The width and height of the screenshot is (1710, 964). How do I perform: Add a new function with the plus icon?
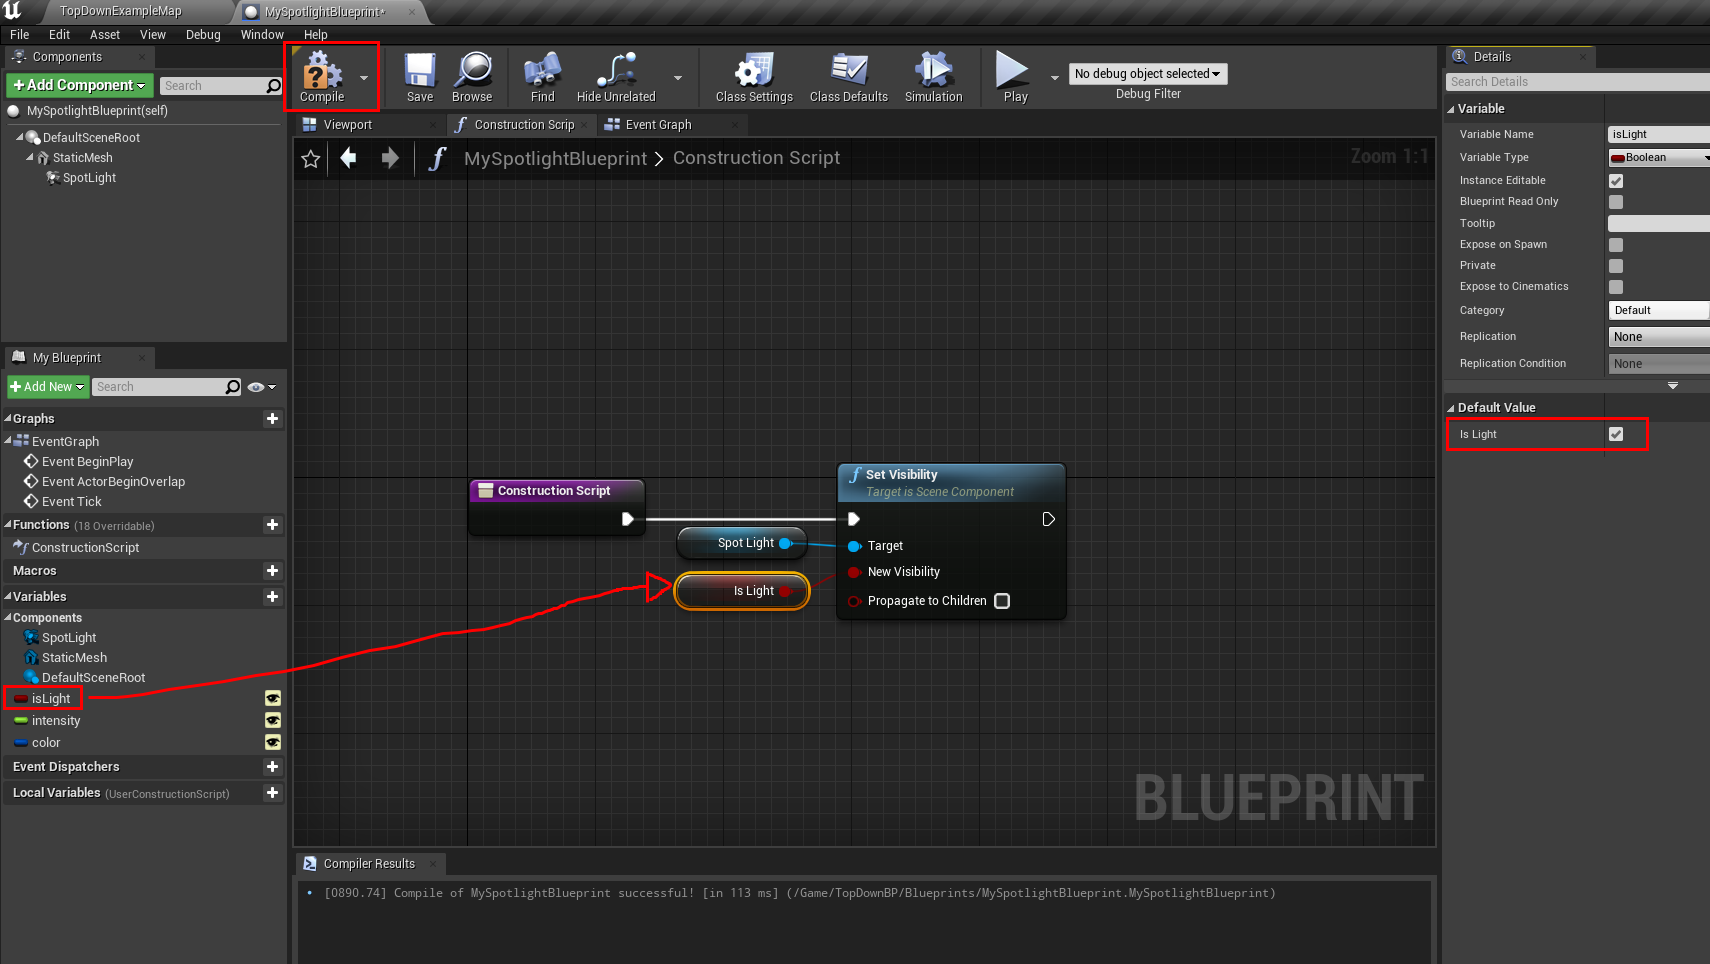click(272, 525)
